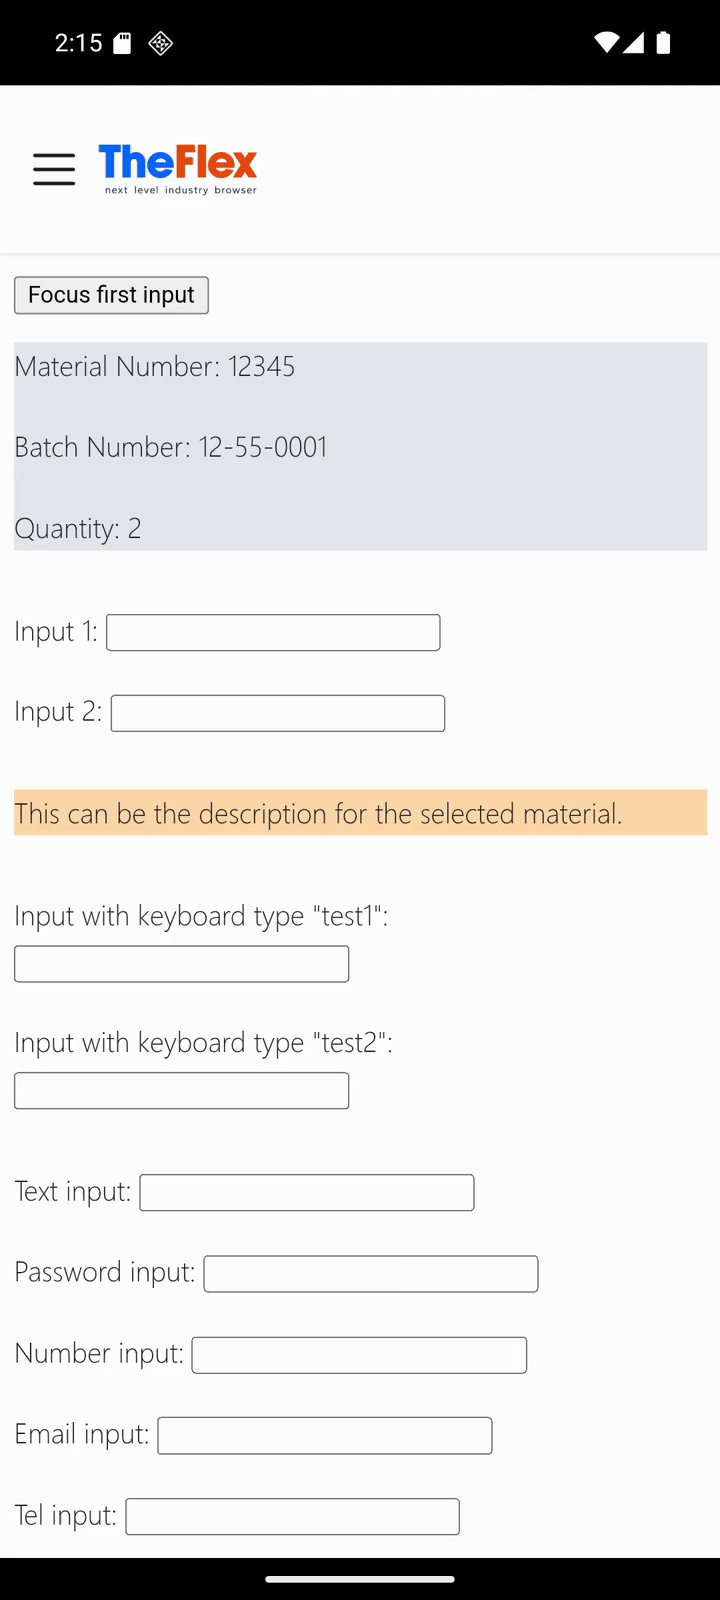
Task: Open the hamburger navigation menu
Action: [53, 170]
